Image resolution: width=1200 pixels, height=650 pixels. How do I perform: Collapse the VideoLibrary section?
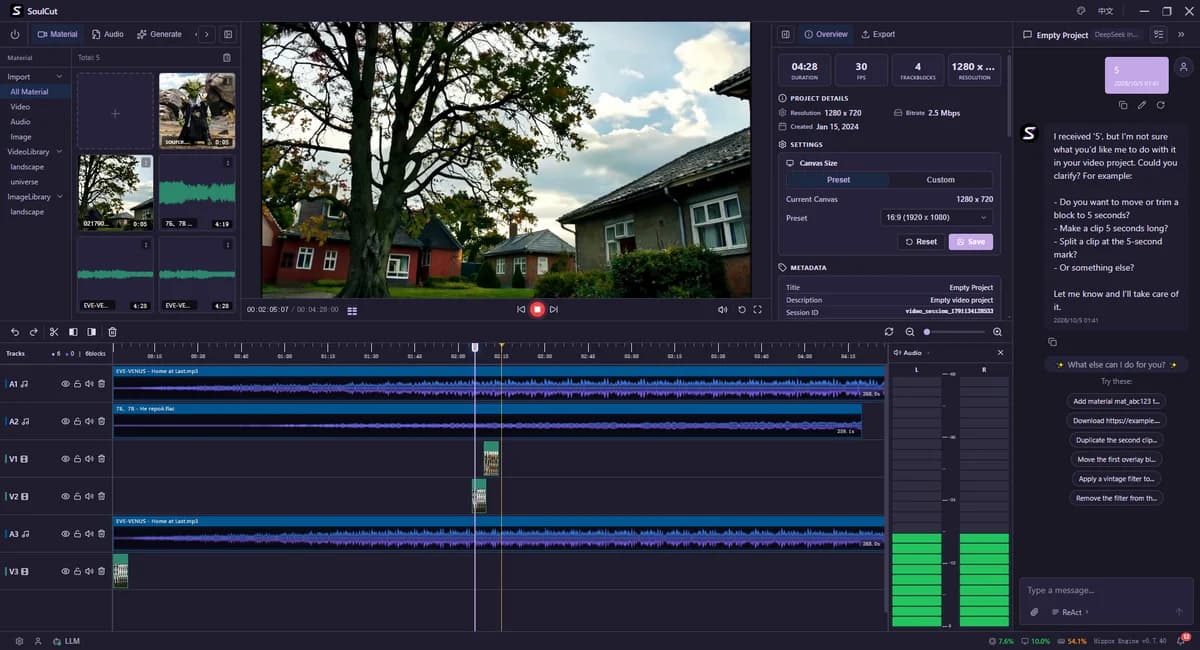(59, 152)
